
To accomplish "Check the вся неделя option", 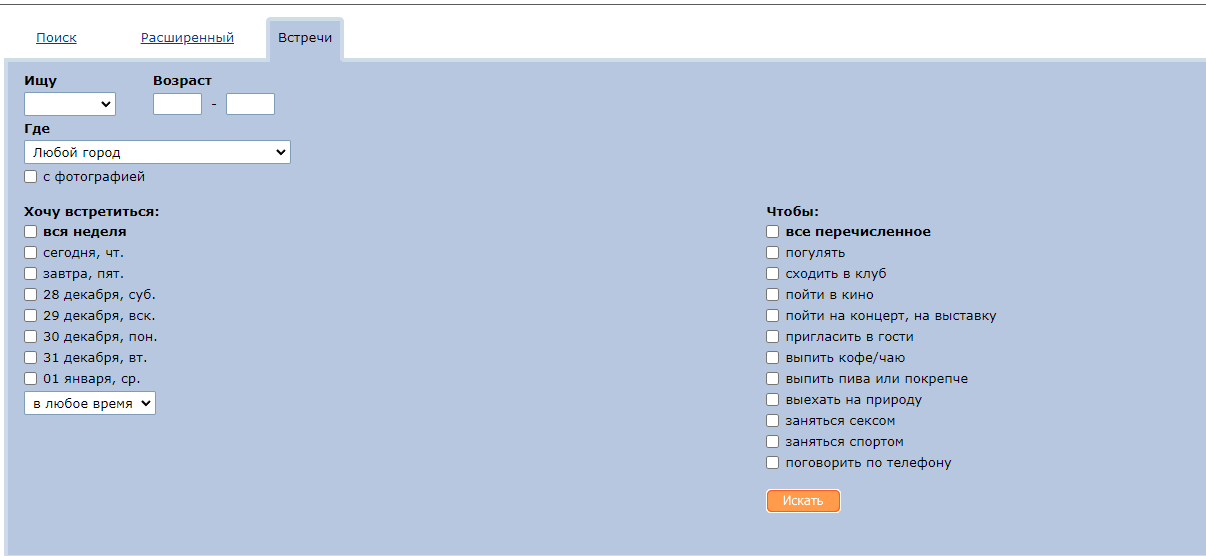I will (x=31, y=232).
